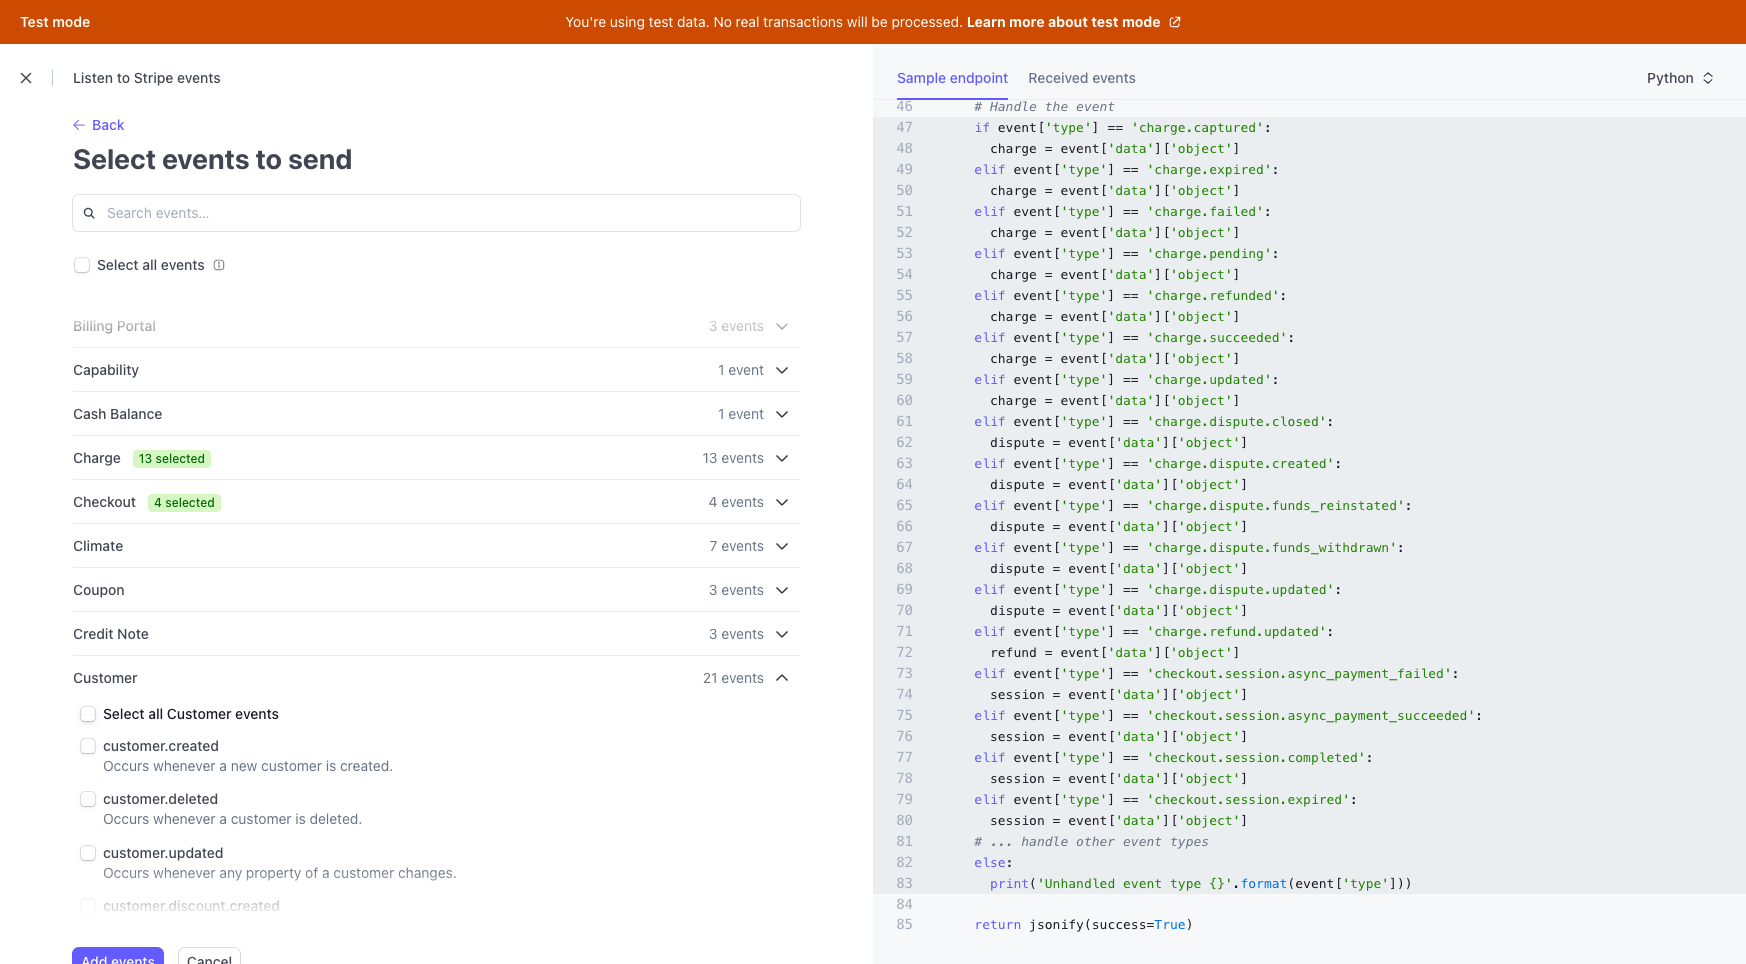
Task: Enable customer.deleted event checkbox
Action: point(88,799)
